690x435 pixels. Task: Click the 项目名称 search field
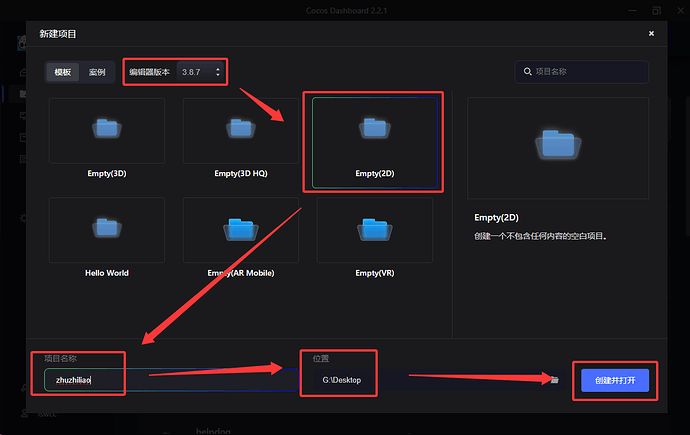[x=581, y=72]
